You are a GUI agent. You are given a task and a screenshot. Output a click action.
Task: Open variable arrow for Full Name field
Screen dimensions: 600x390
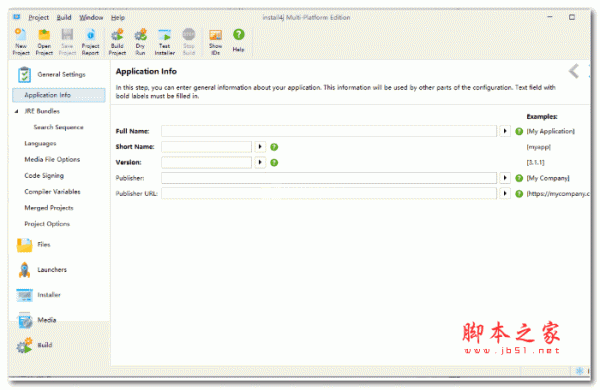point(505,131)
